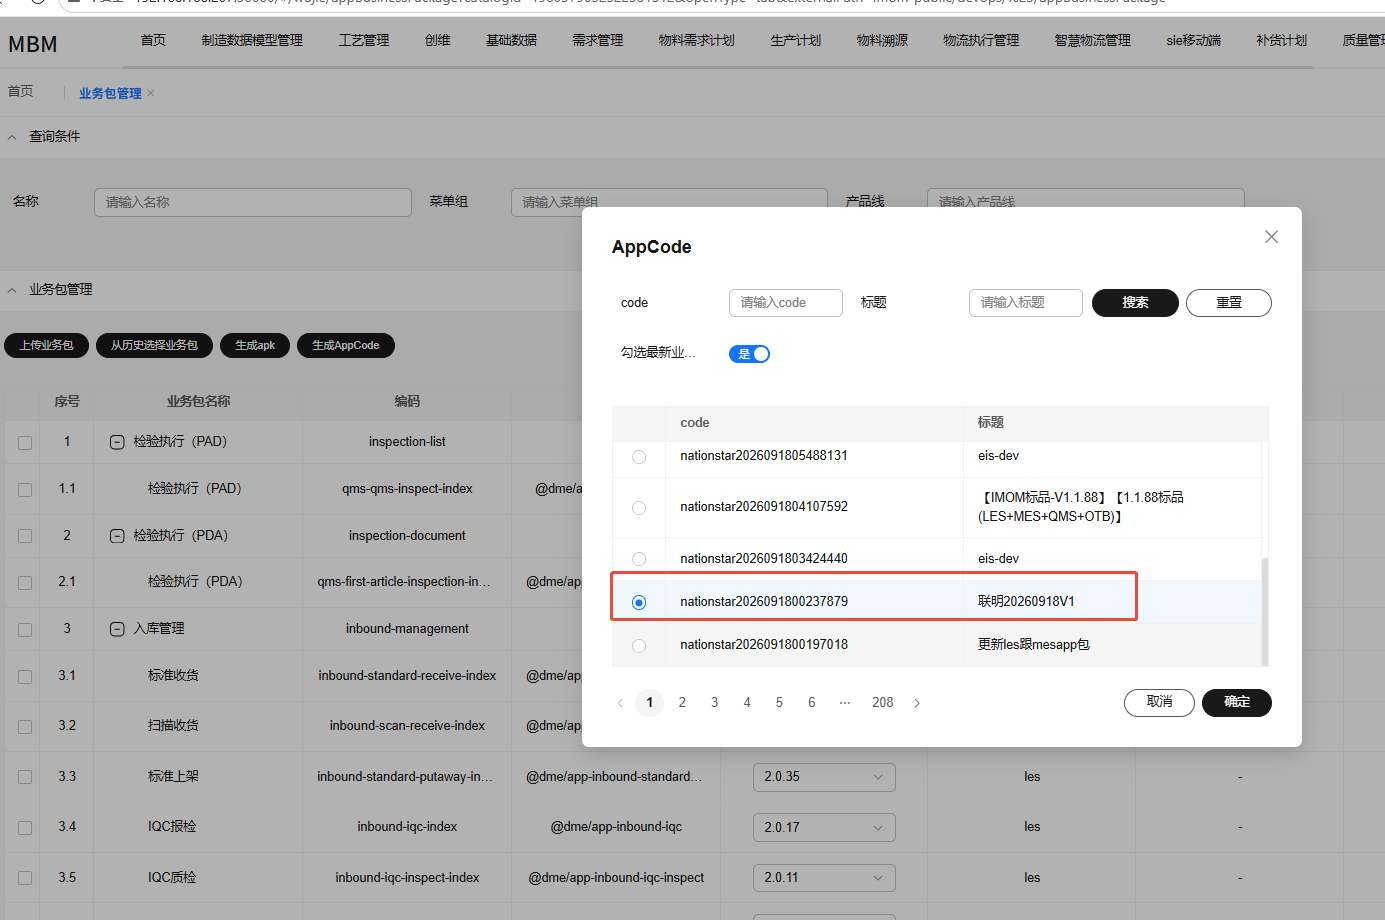
Task: Check the checkbox for row 3.3 标准上架
Action: pos(25,777)
